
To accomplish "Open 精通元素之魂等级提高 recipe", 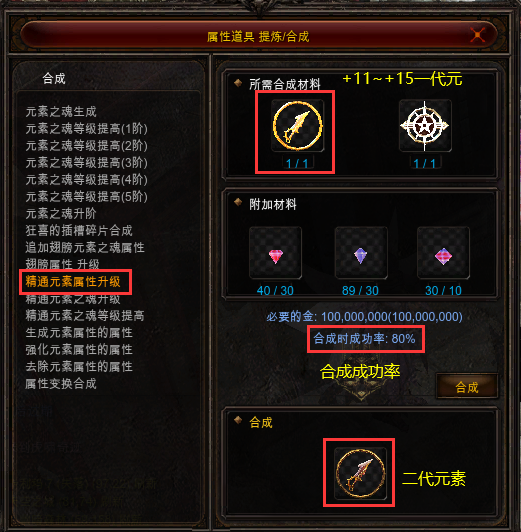I will click(85, 316).
